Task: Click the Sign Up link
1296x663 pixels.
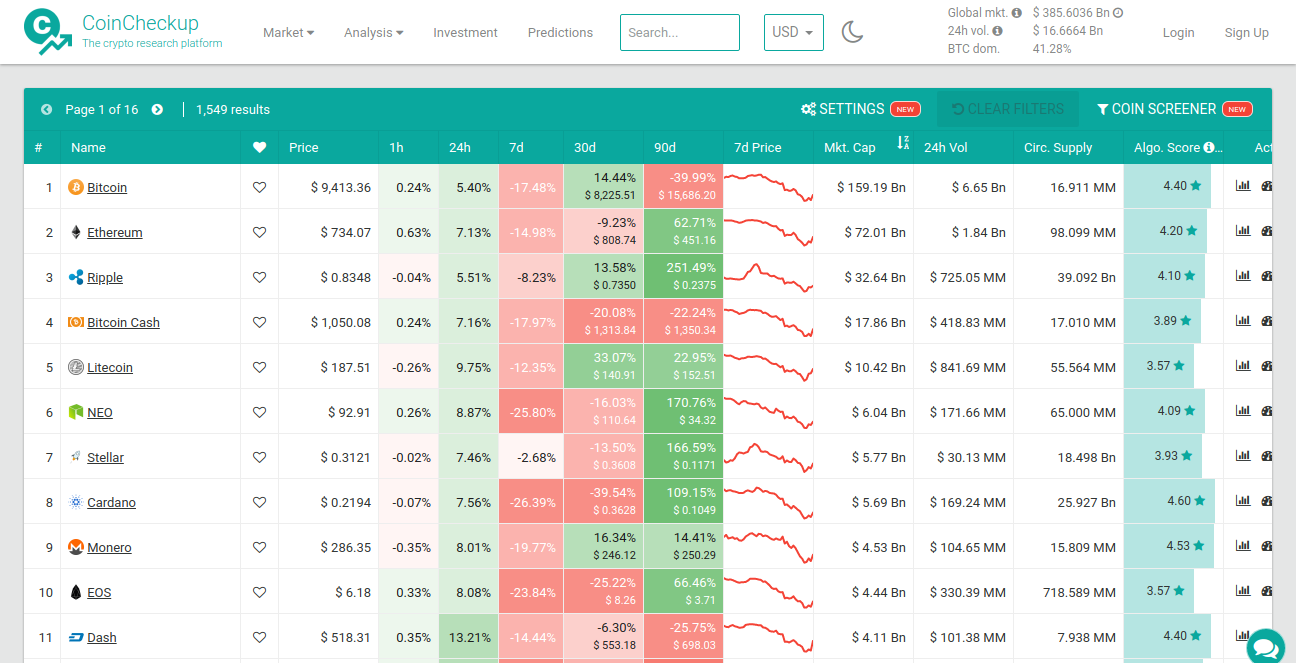Action: pyautogui.click(x=1246, y=32)
